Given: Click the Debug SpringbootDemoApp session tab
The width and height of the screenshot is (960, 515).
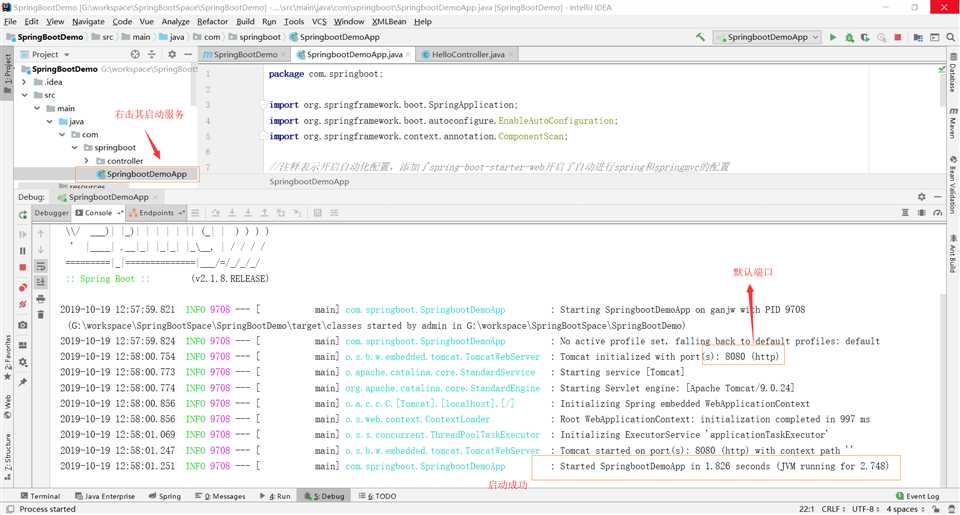Looking at the screenshot, I should tap(108, 197).
